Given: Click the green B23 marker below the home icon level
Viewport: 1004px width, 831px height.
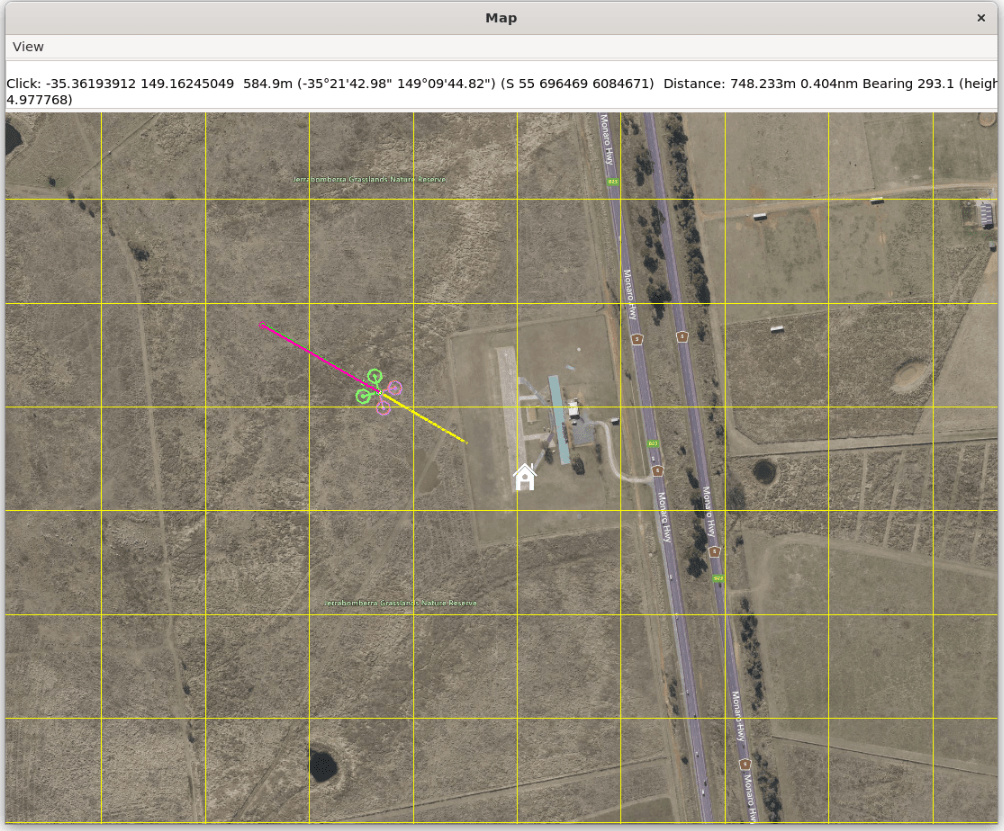Looking at the screenshot, I should pos(718,578).
